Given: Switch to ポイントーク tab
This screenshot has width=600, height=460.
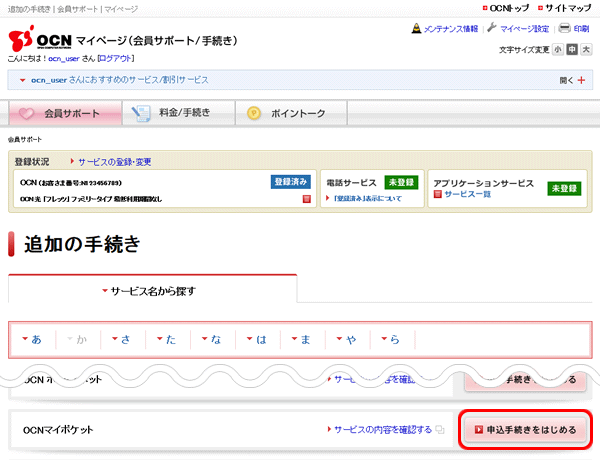Looking at the screenshot, I should point(292,113).
